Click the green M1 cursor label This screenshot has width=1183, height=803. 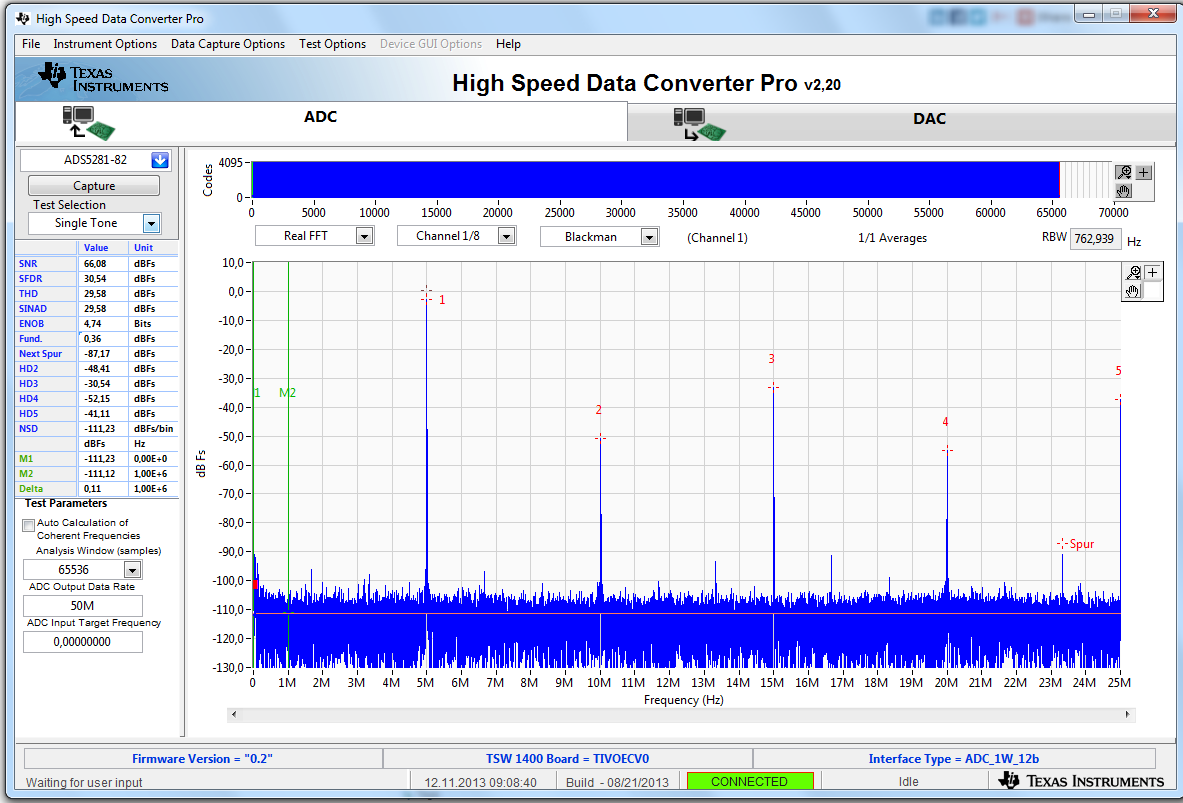pos(257,392)
